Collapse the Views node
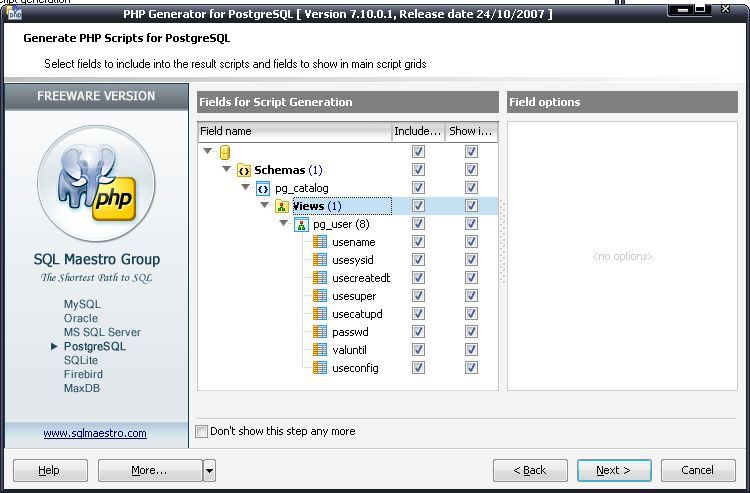Viewport: 750px width, 493px height. click(x=265, y=205)
